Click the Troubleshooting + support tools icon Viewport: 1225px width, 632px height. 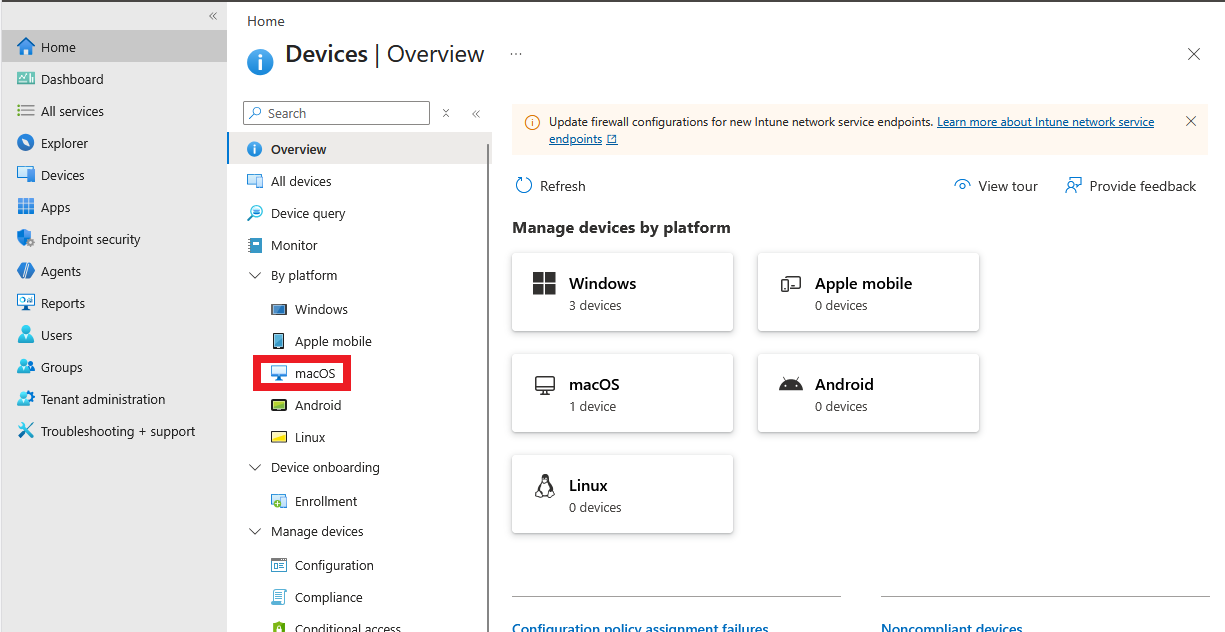tap(26, 431)
